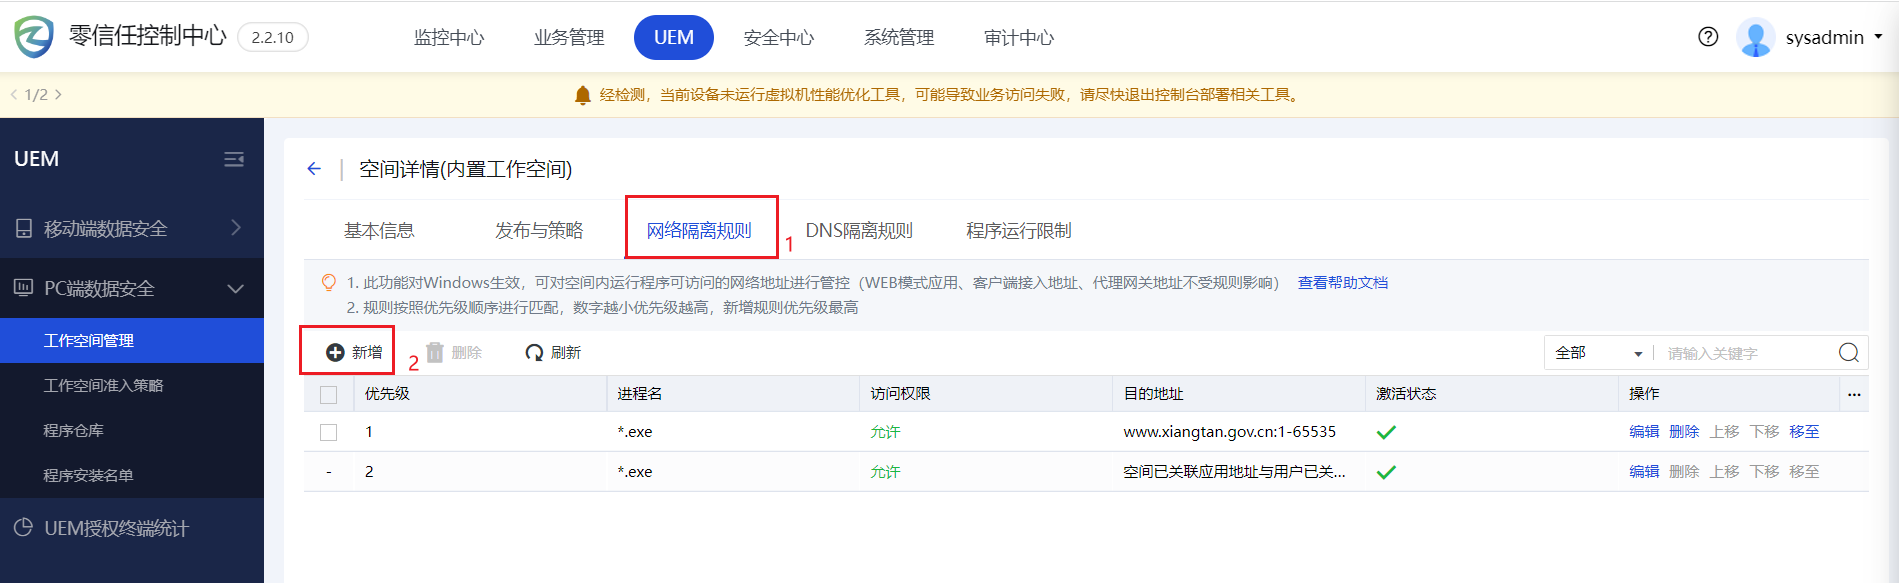Viewport: 1899px width, 583px height.
Task: Collapse the UEM sidebar menu icon
Action: [234, 160]
